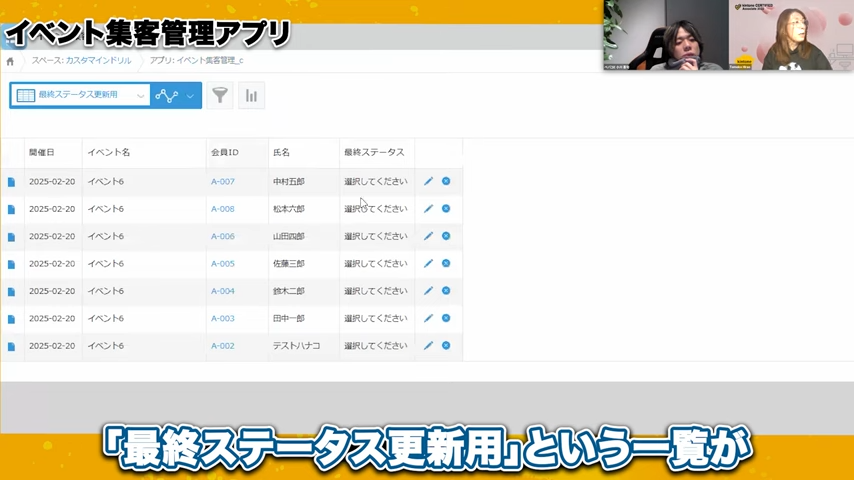Viewport: 854px width, 480px height.
Task: Delete the 佐藤三郎 record with x icon
Action: (446, 263)
